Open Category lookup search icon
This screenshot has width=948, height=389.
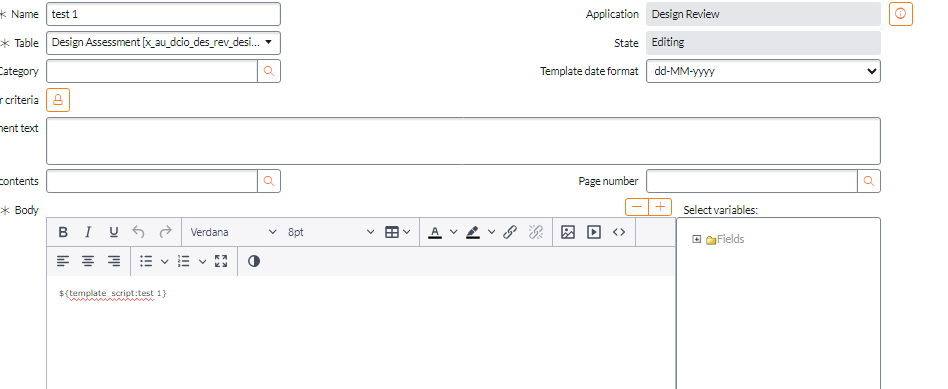269,71
